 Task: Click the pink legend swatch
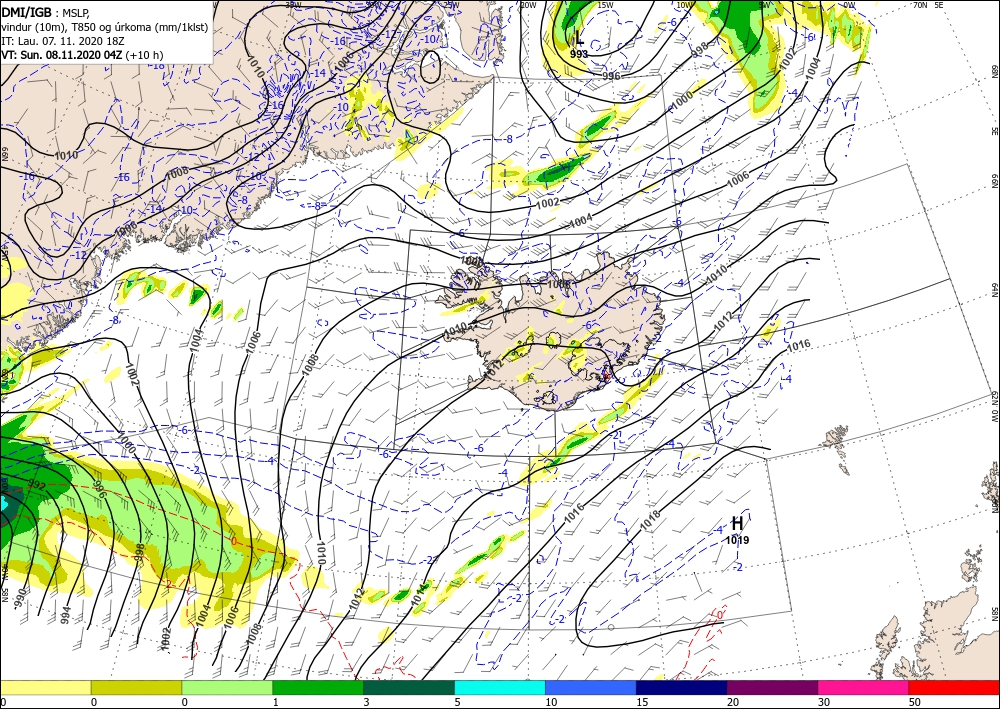point(864,687)
